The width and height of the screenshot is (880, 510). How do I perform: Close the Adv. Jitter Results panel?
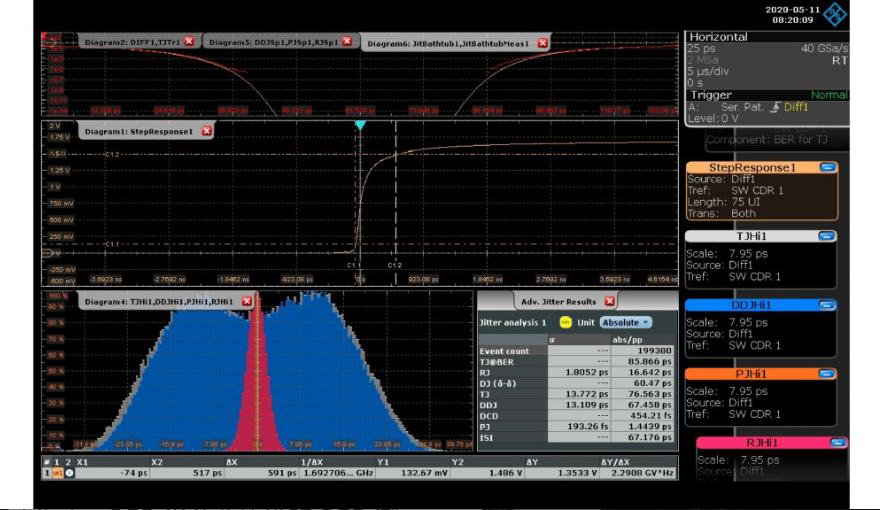point(610,301)
